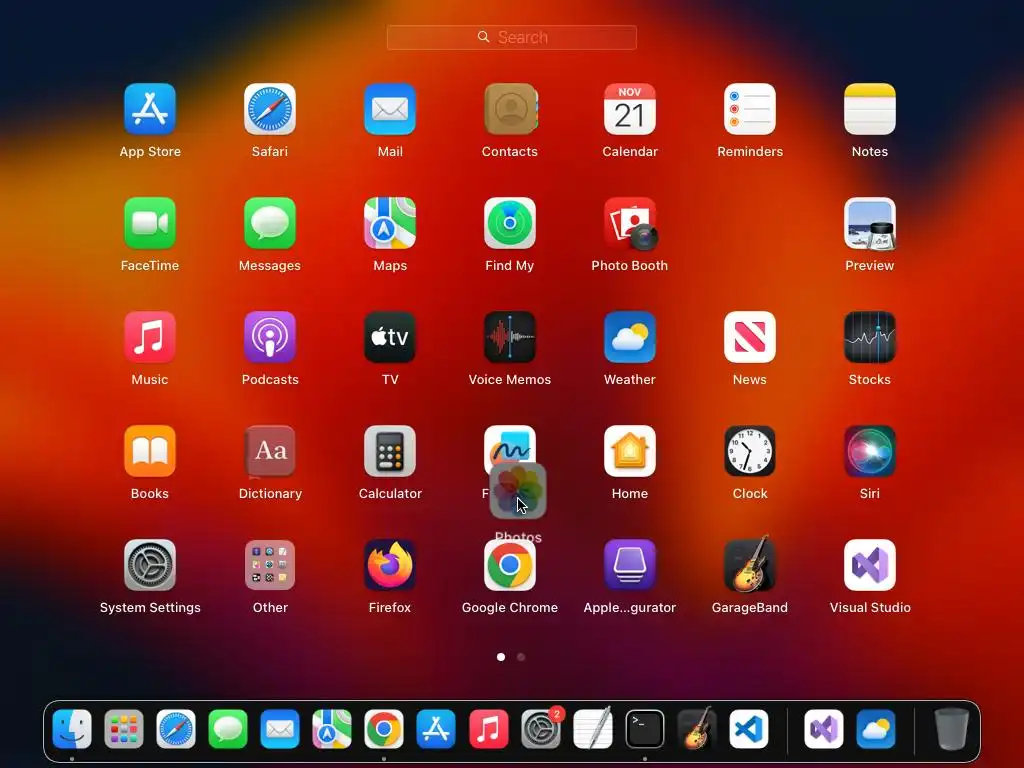
Task: Open Maps in the Launchpad grid
Action: [390, 223]
